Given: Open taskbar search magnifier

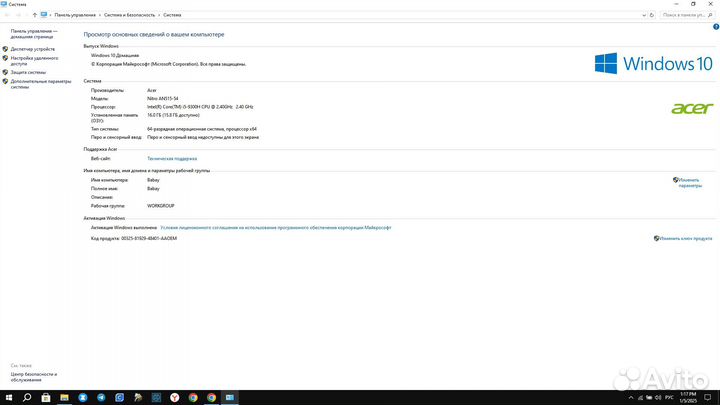Looking at the screenshot, I should 27,398.
